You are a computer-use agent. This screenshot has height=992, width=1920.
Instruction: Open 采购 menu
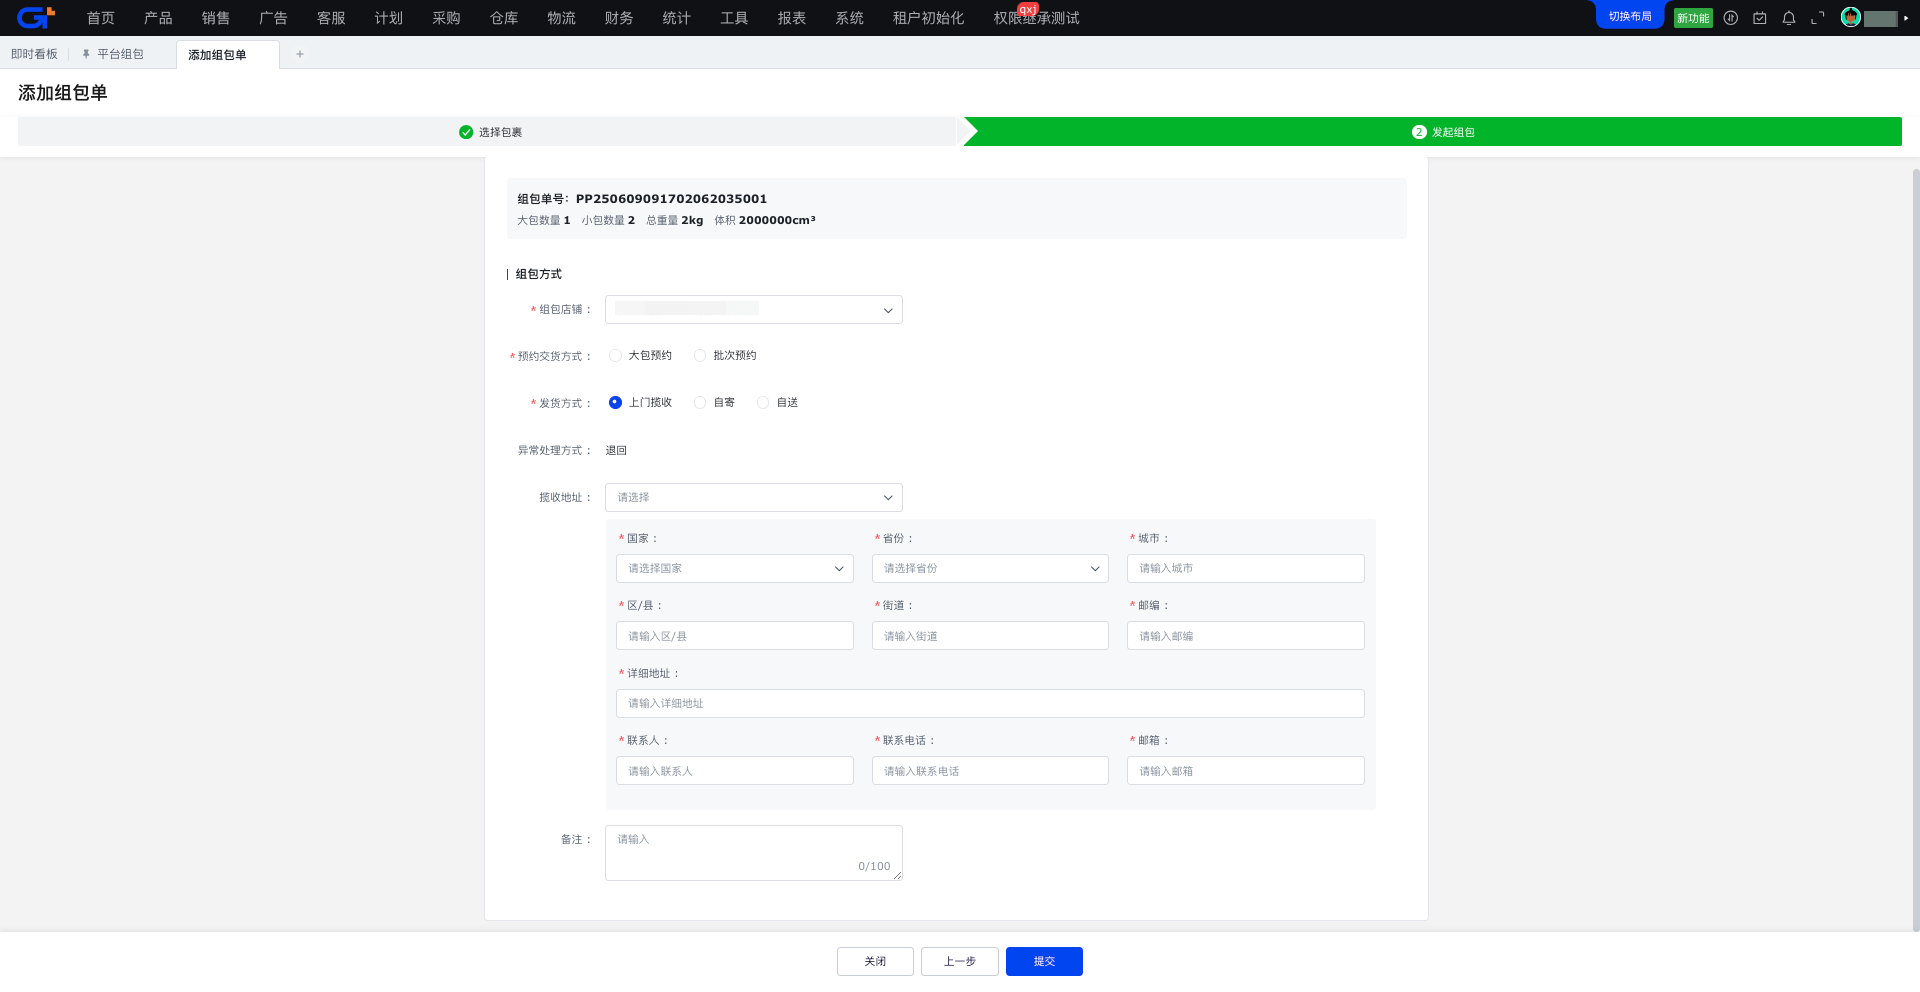tap(446, 18)
